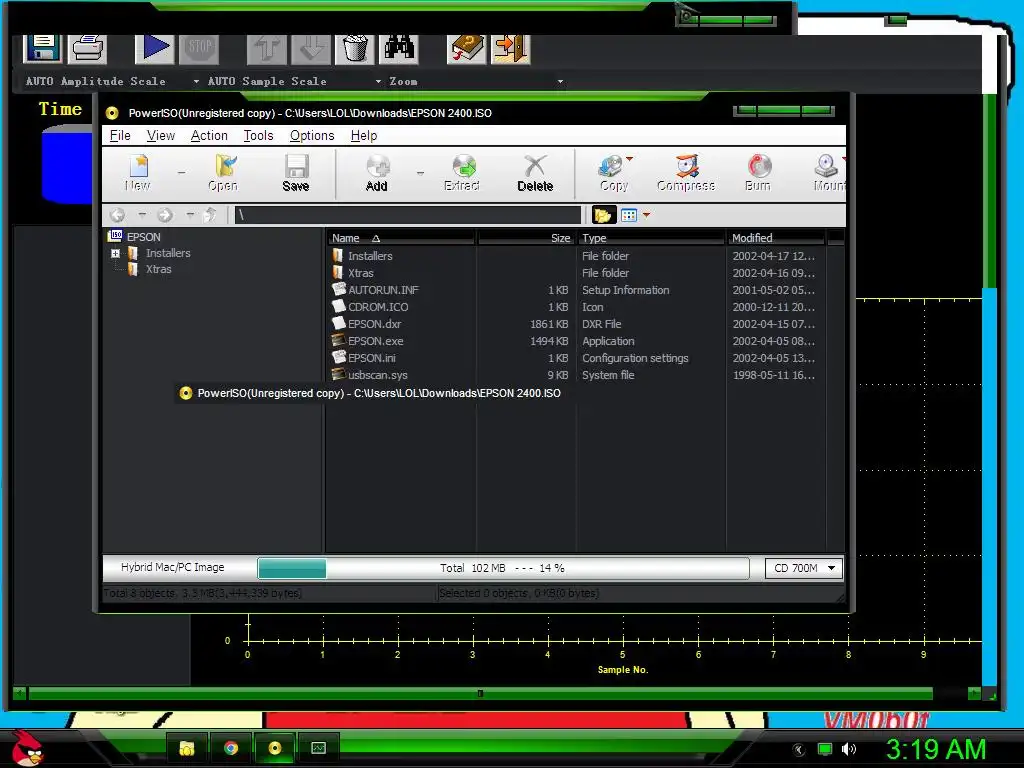Click the Forward navigation arrow
1024x768 pixels.
(x=165, y=215)
